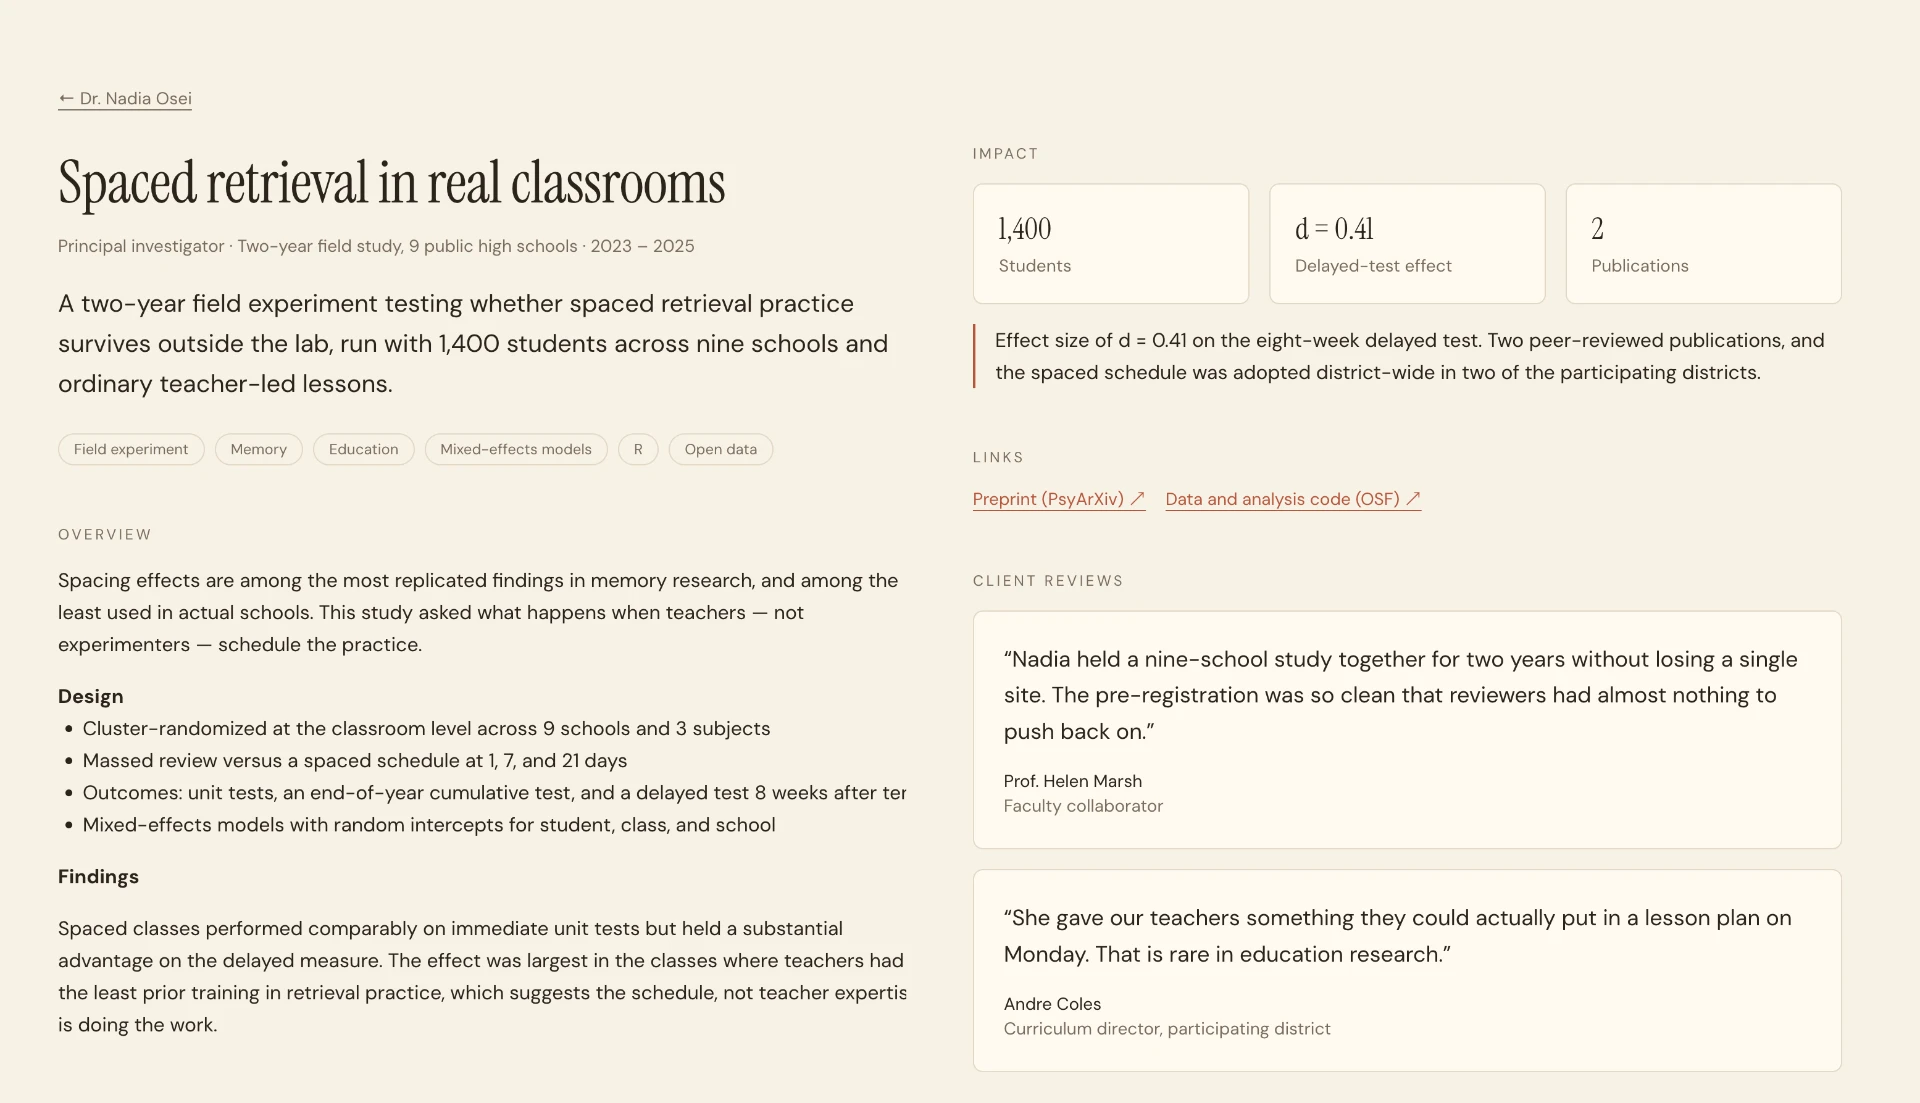The image size is (1920, 1103).
Task: Click Andre Coles' review card
Action: [x=1407, y=971]
